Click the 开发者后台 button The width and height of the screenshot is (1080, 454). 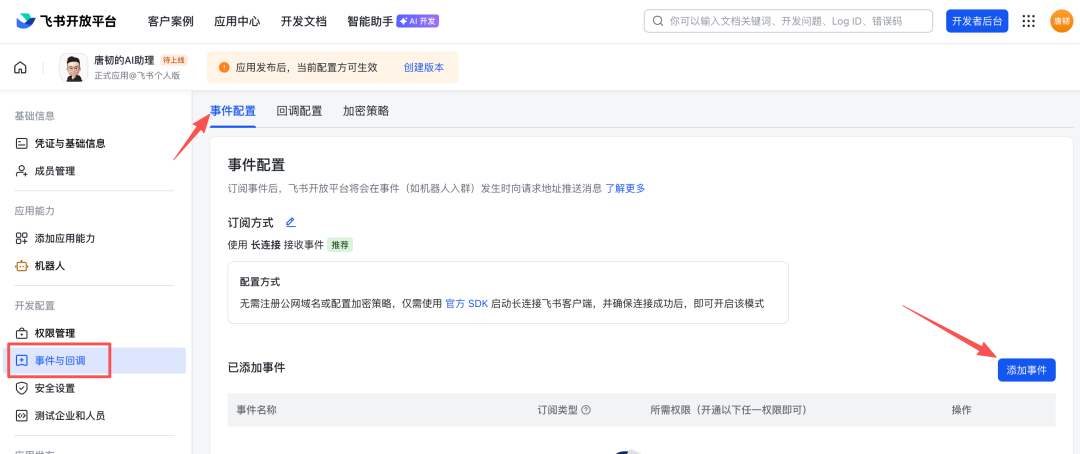pyautogui.click(x=977, y=21)
